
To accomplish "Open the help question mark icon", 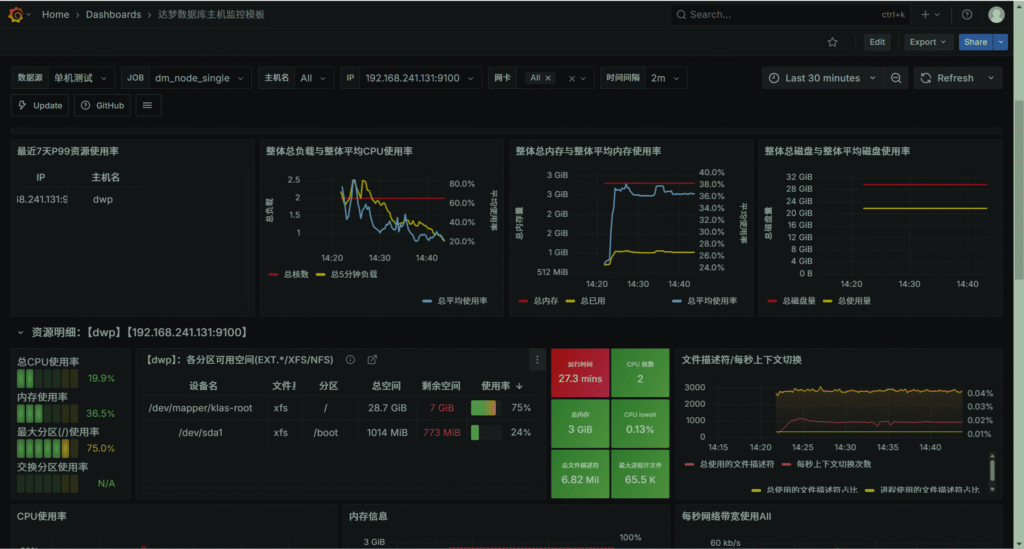I will [x=967, y=15].
